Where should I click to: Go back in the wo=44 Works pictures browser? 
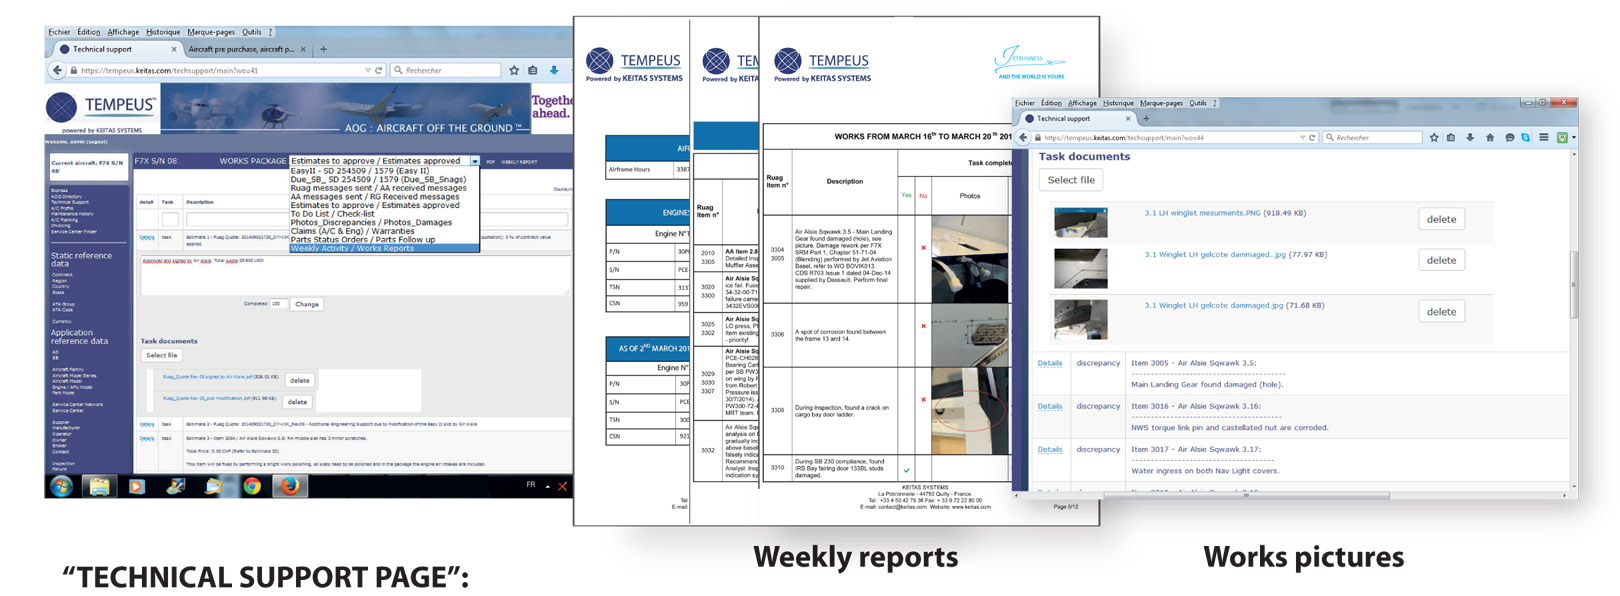(x=1023, y=137)
